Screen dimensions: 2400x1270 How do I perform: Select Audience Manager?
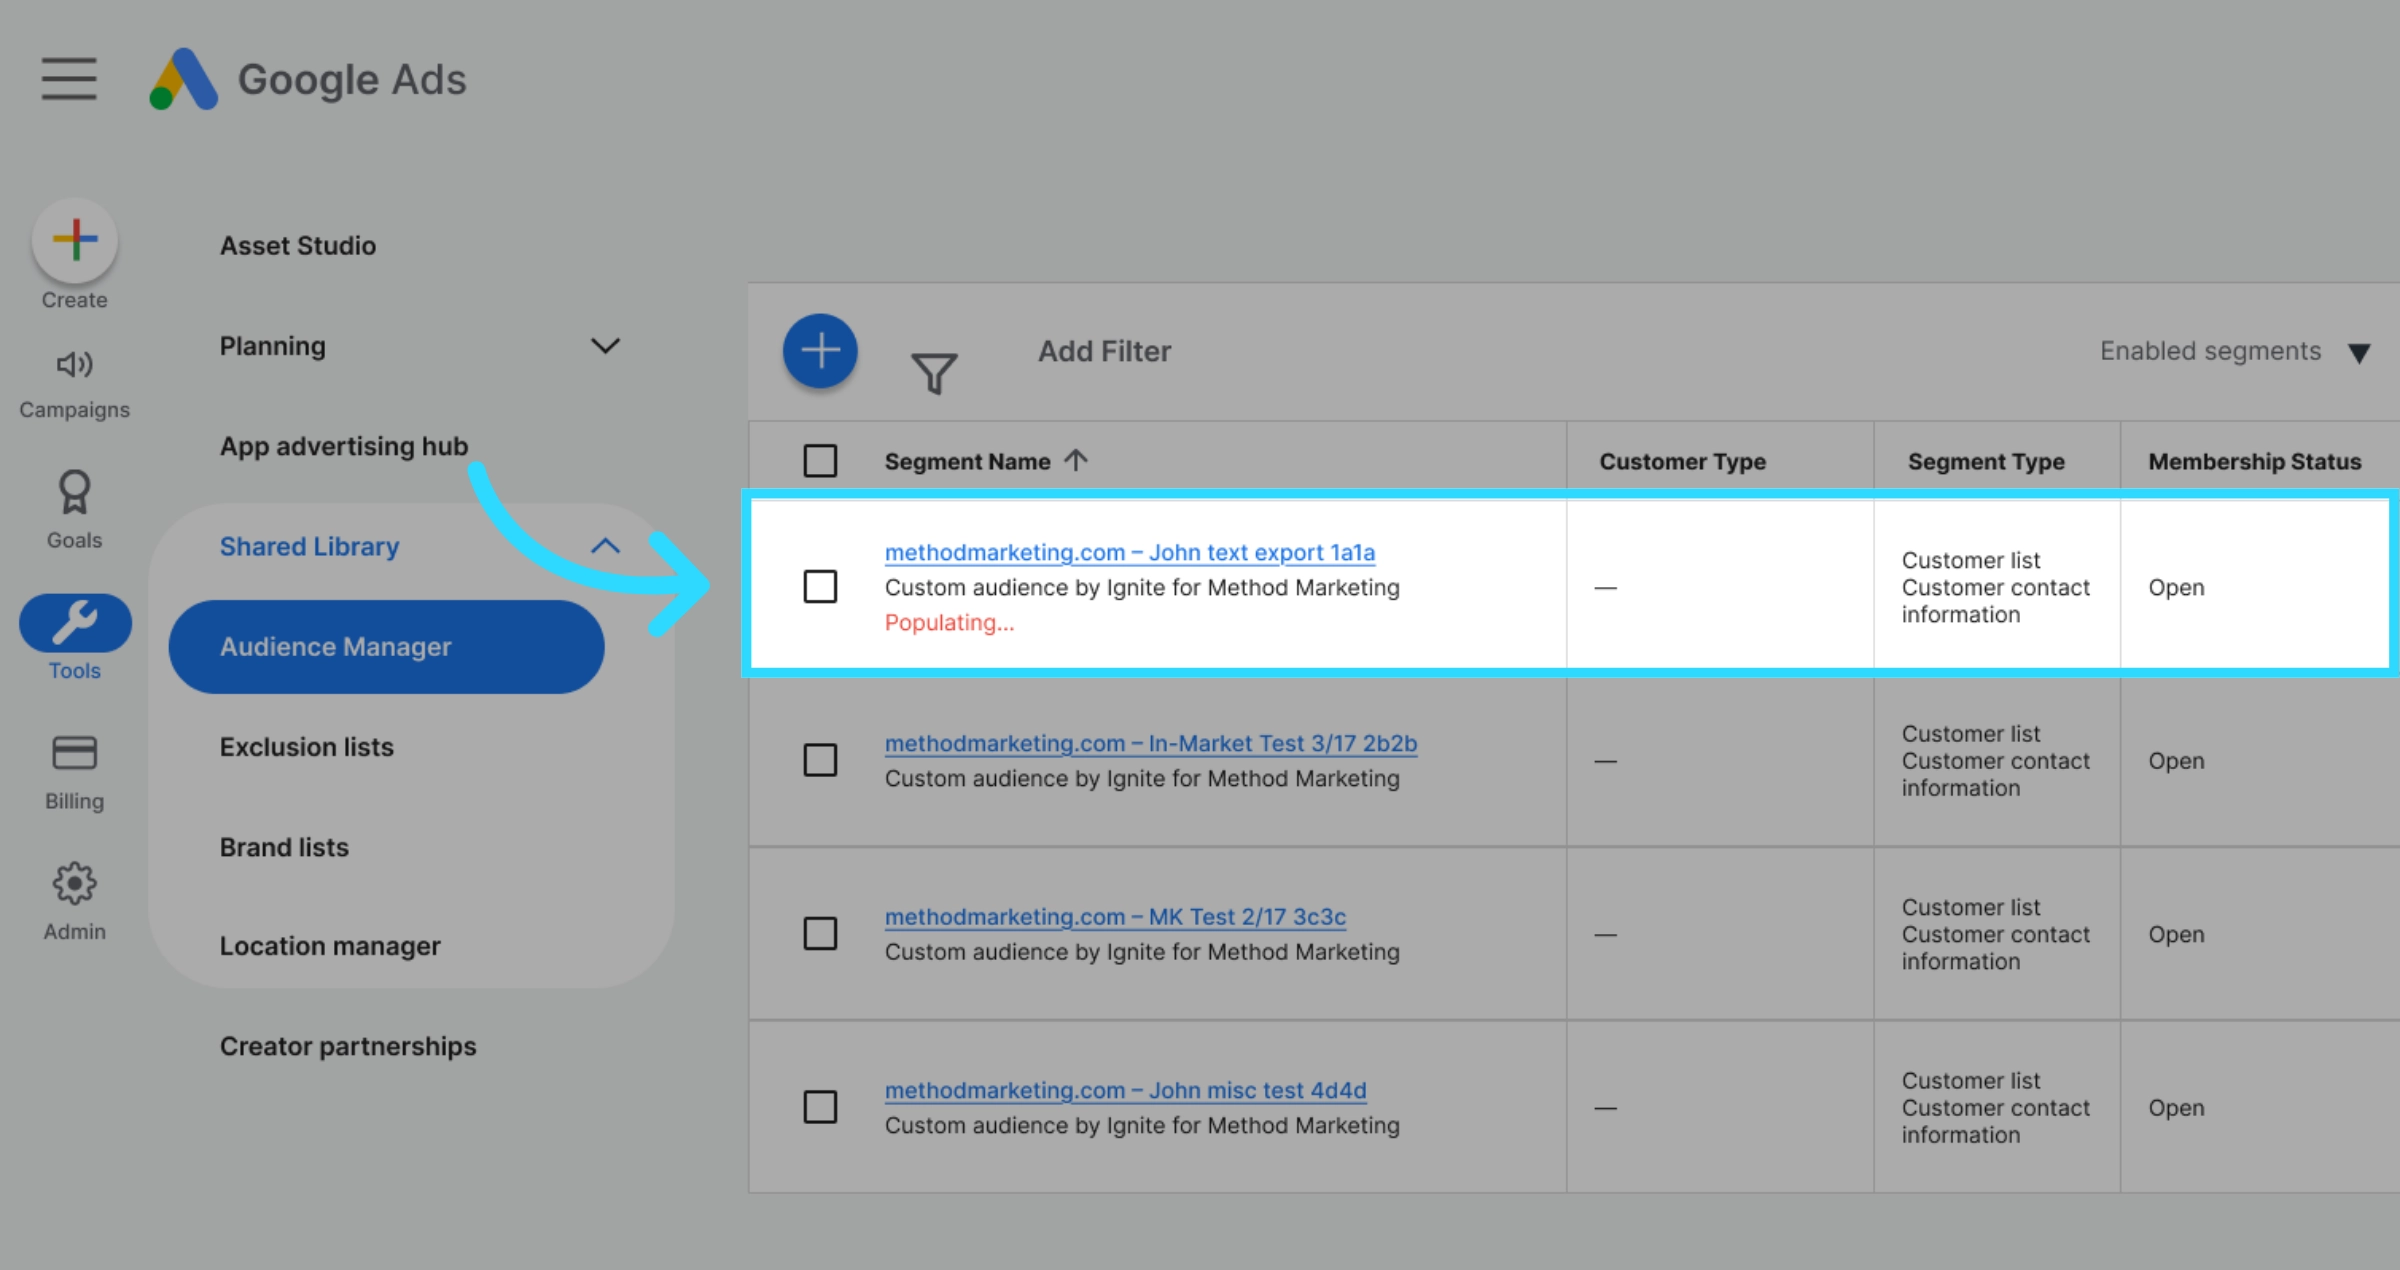click(x=386, y=647)
